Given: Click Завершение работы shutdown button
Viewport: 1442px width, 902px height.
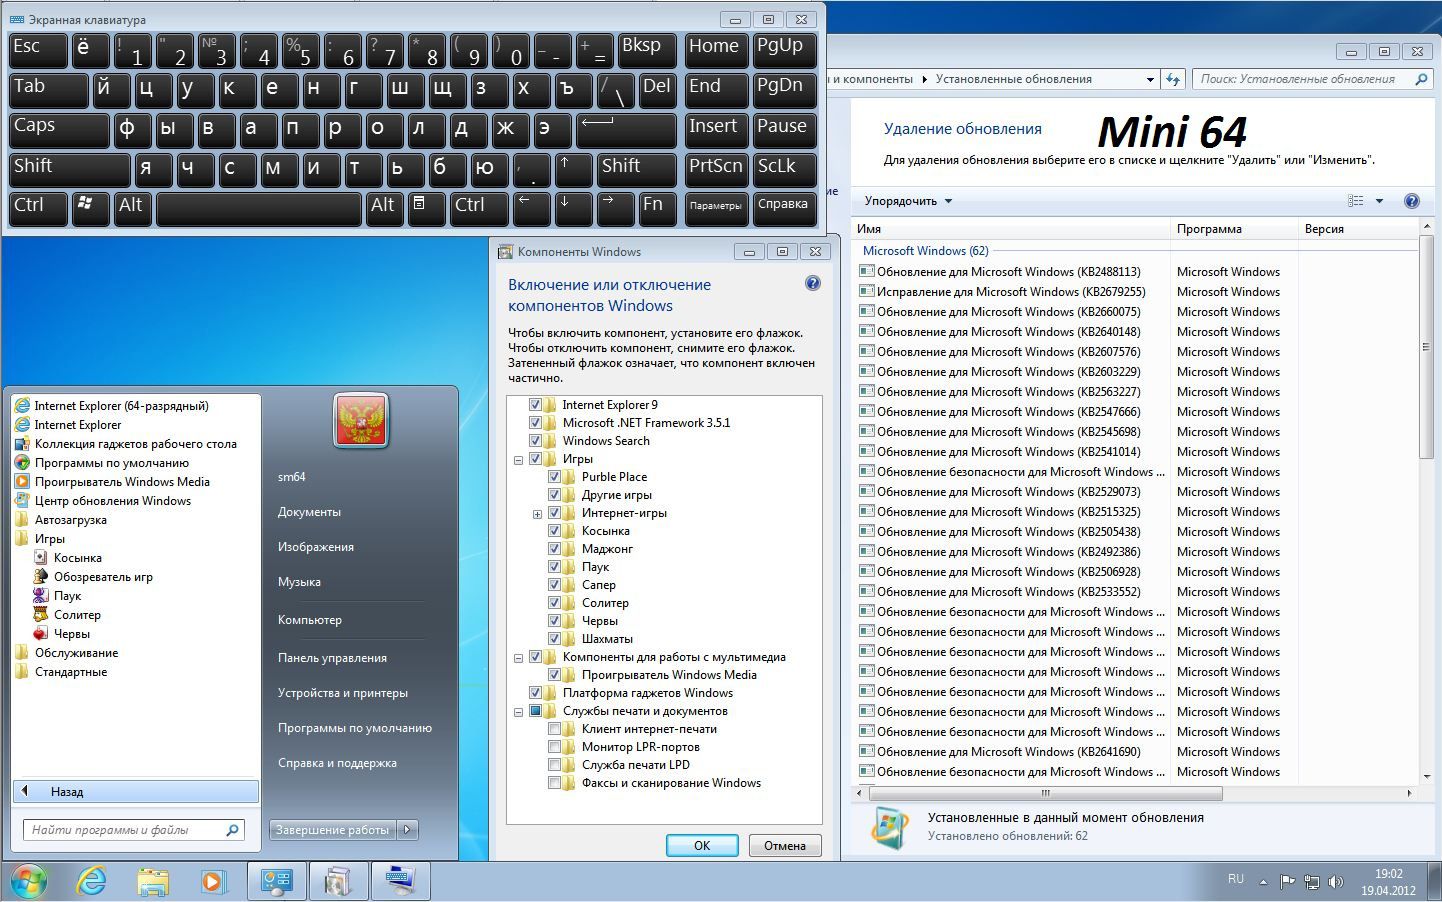Looking at the screenshot, I should tap(333, 829).
